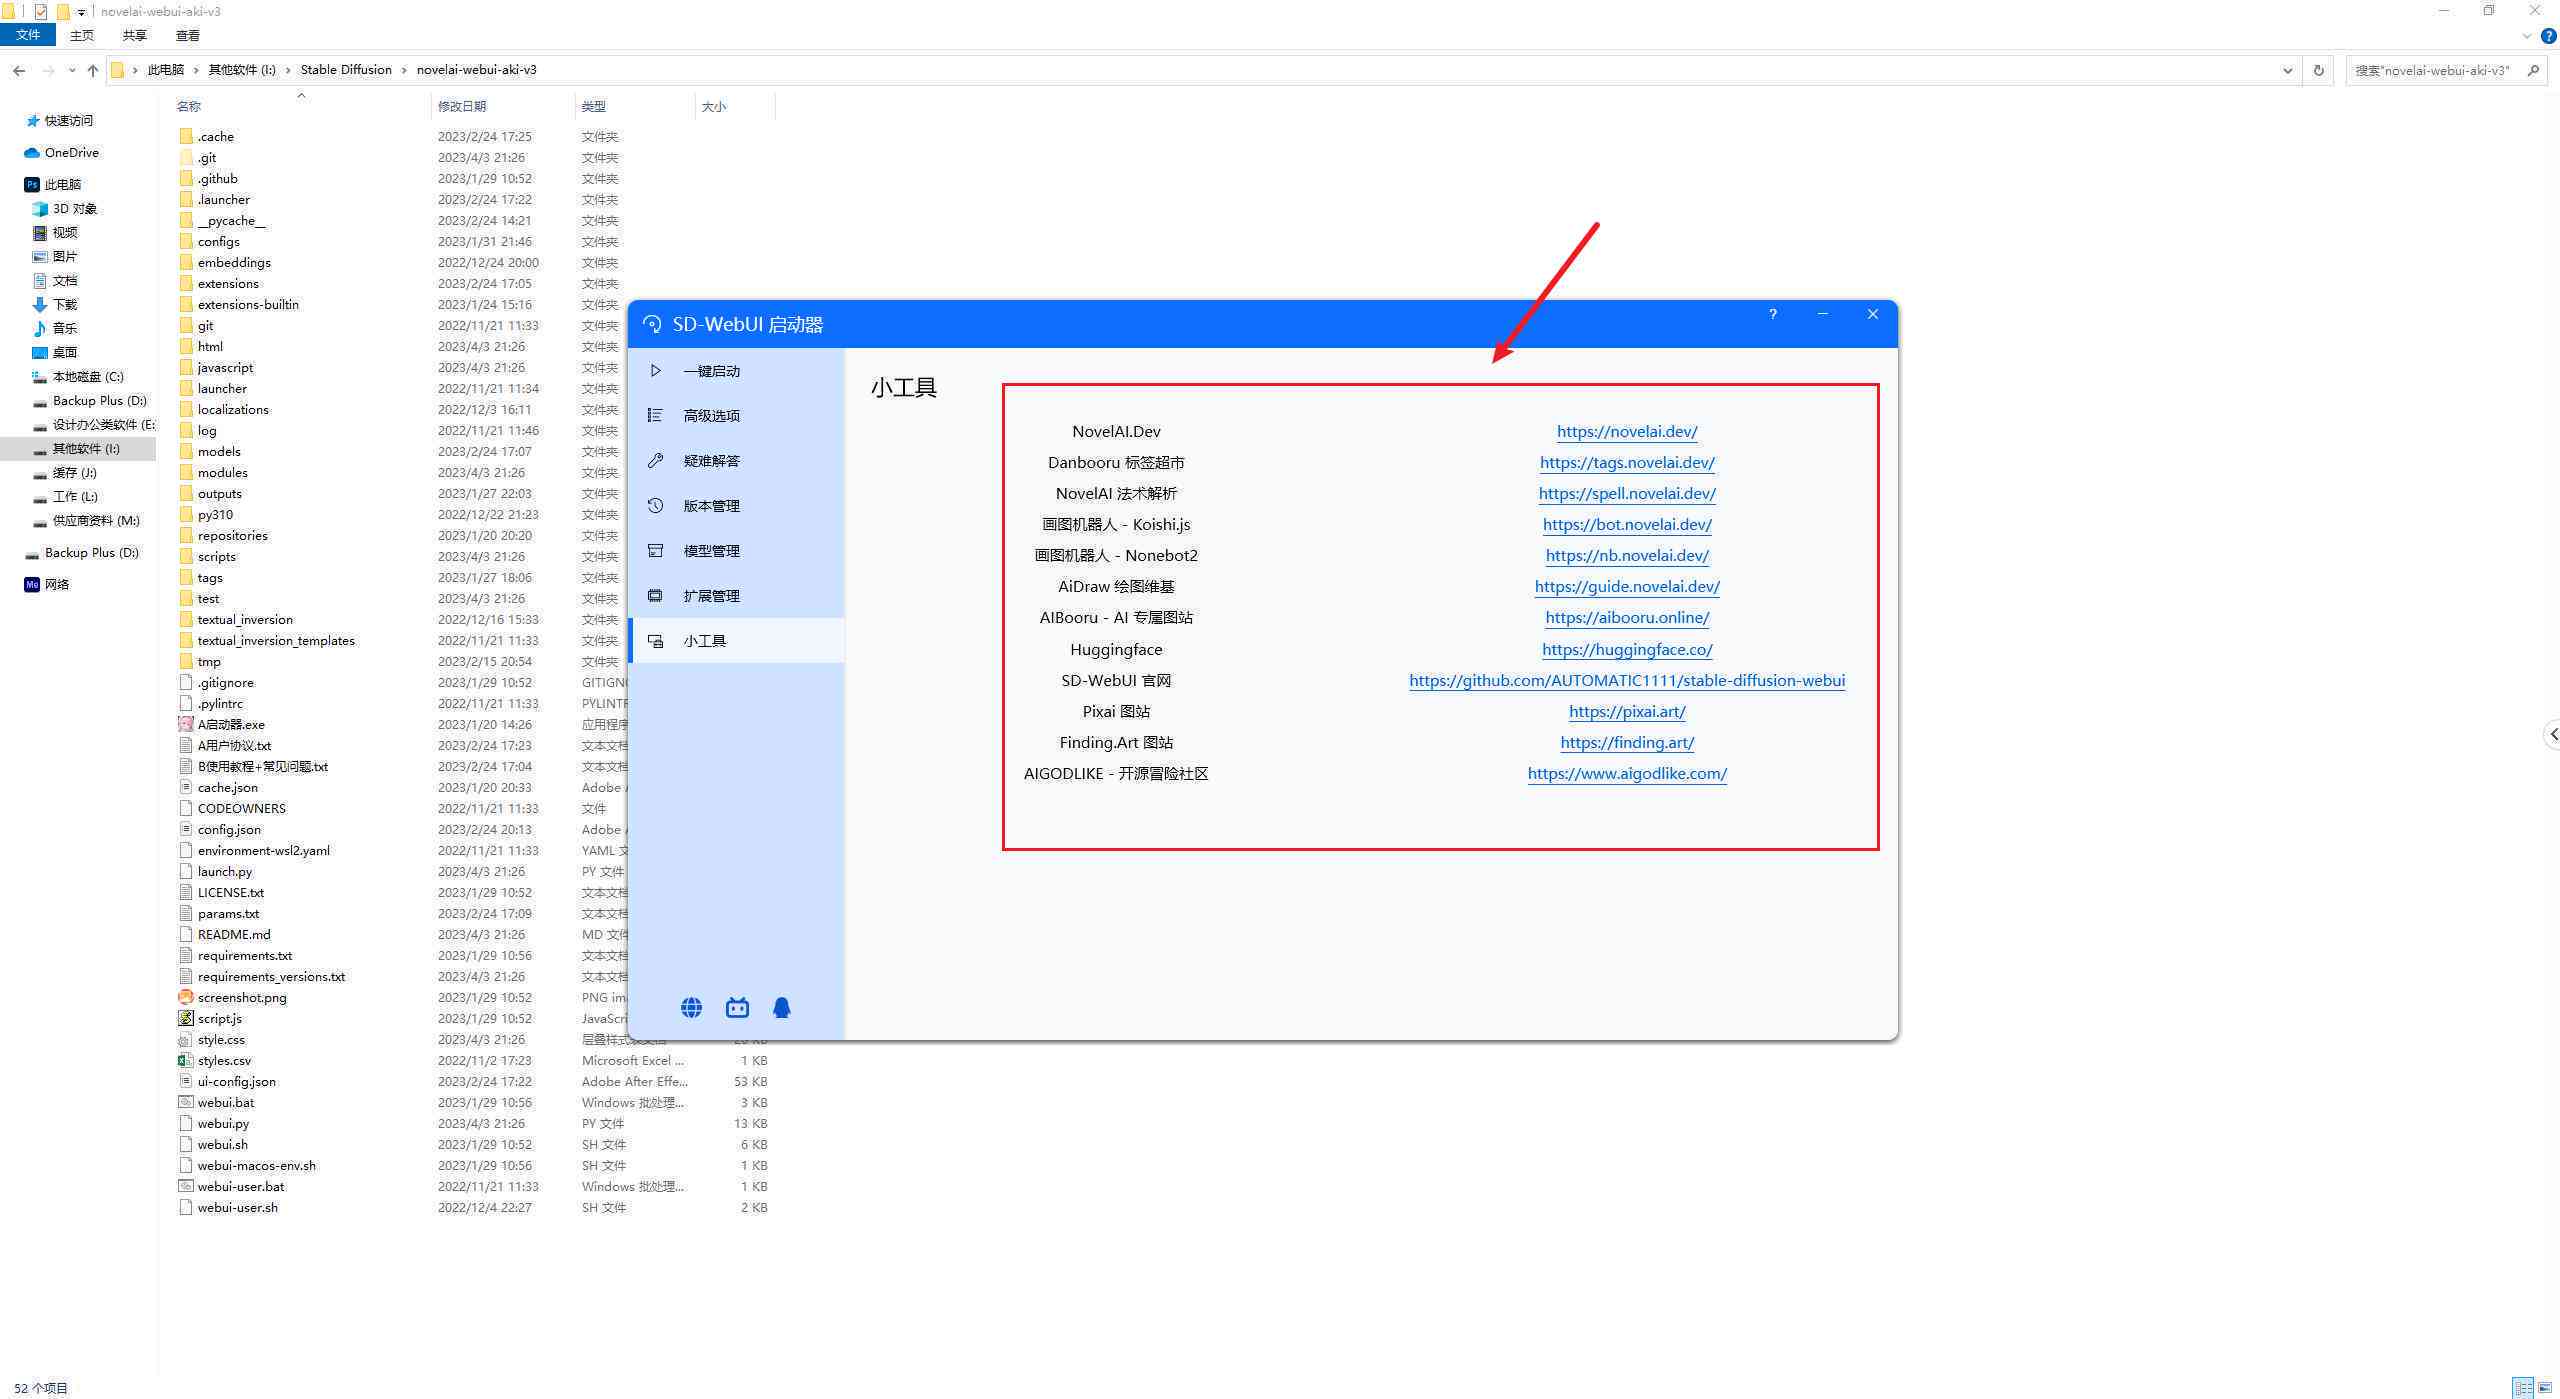Open 版本管理 version management
The image size is (2560, 1399).
tap(737, 506)
